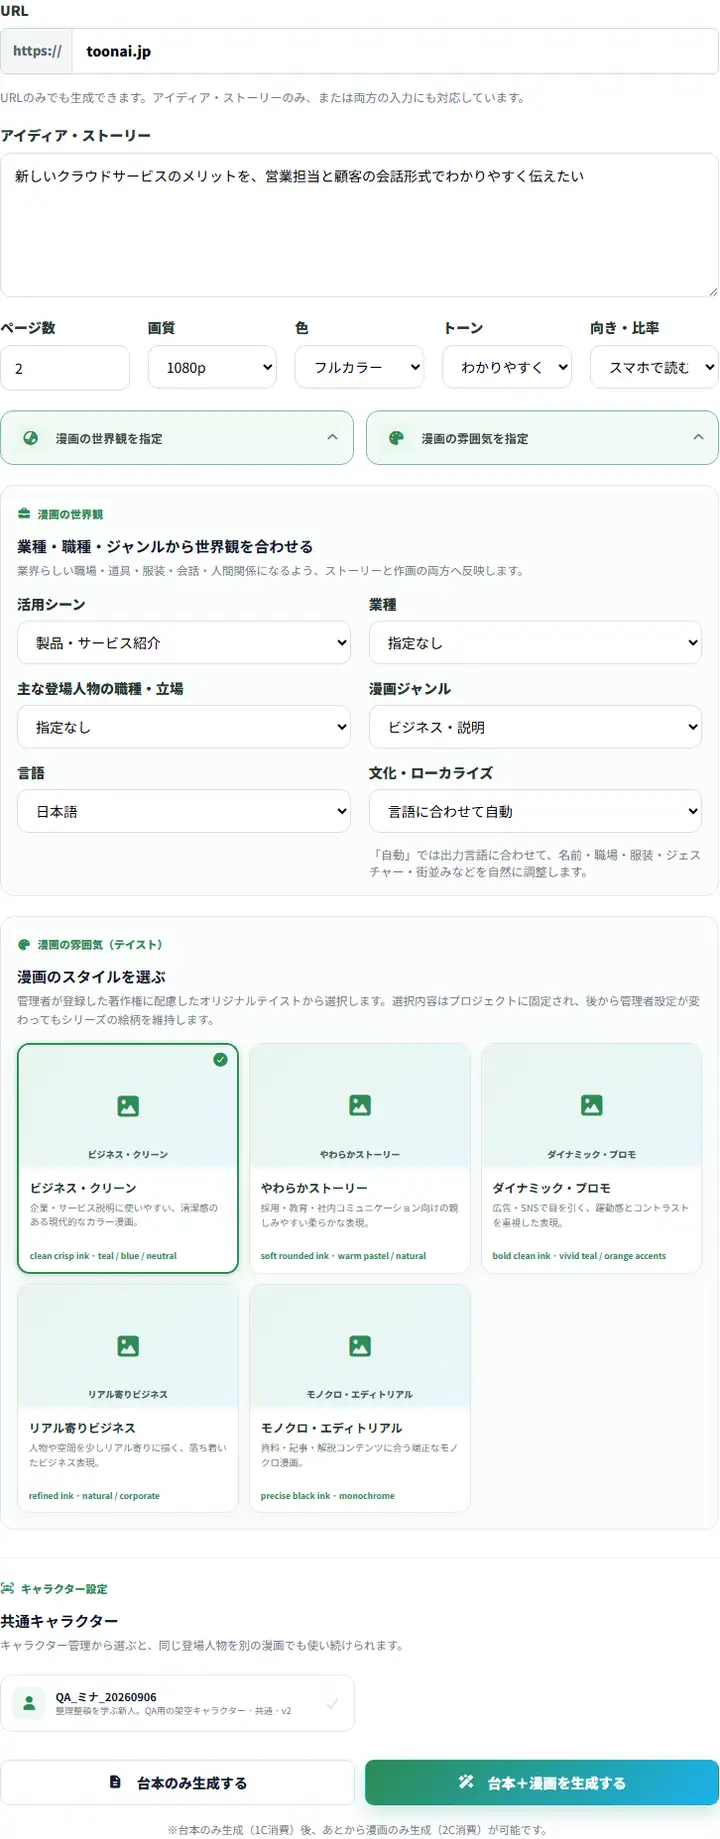Viewport: 720px width, 1839px height.
Task: Click the briefcase icon beside 漫画の世界観
Action: (x=24, y=514)
